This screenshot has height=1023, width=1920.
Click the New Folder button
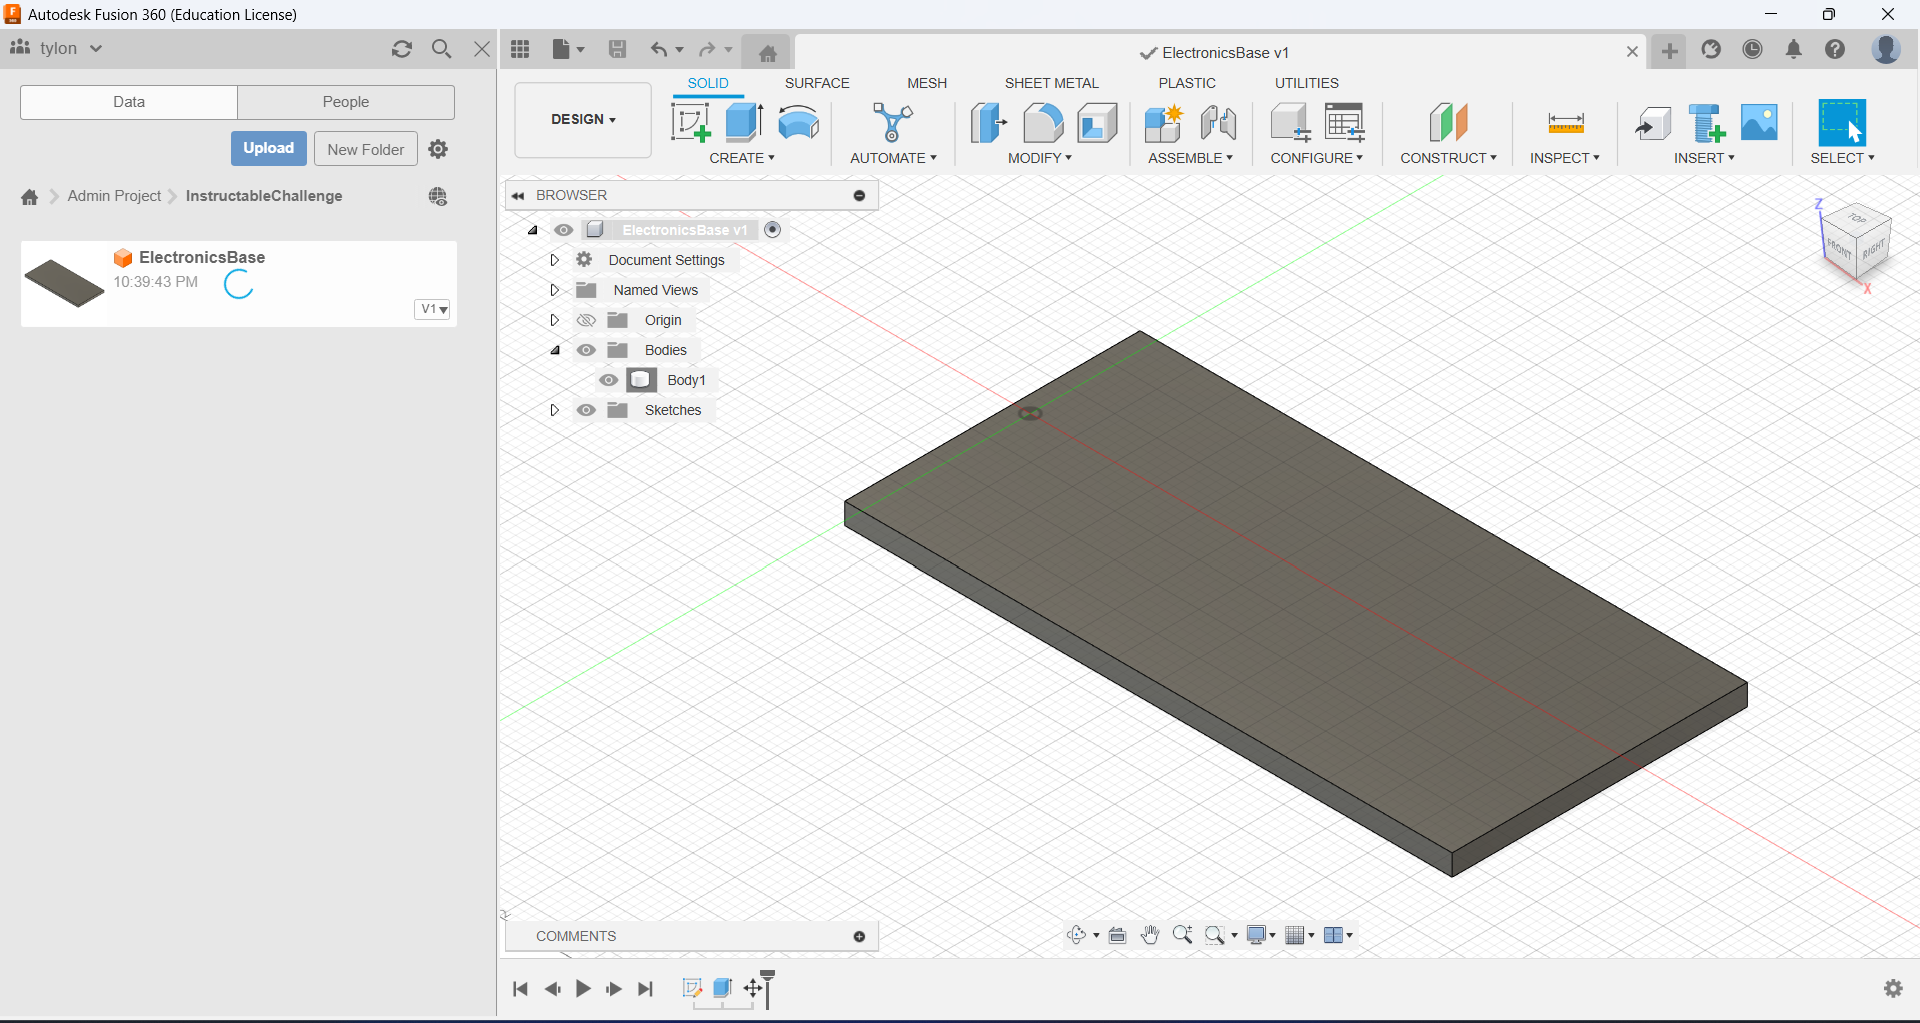tap(366, 149)
